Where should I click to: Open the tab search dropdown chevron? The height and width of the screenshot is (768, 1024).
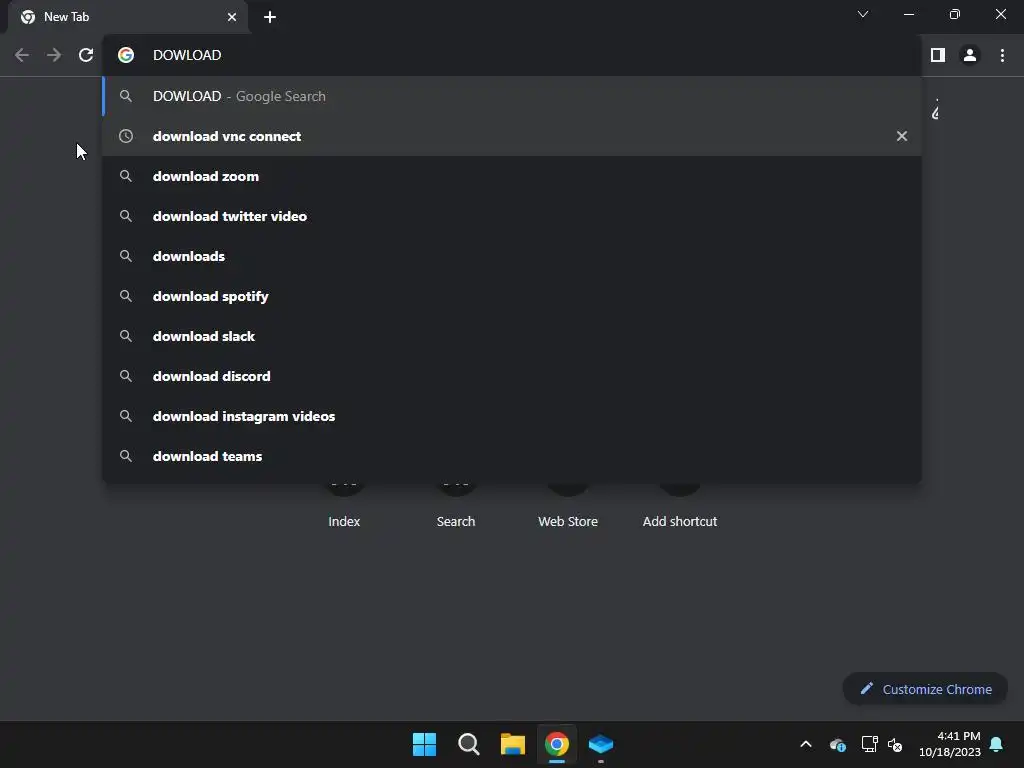pyautogui.click(x=863, y=14)
